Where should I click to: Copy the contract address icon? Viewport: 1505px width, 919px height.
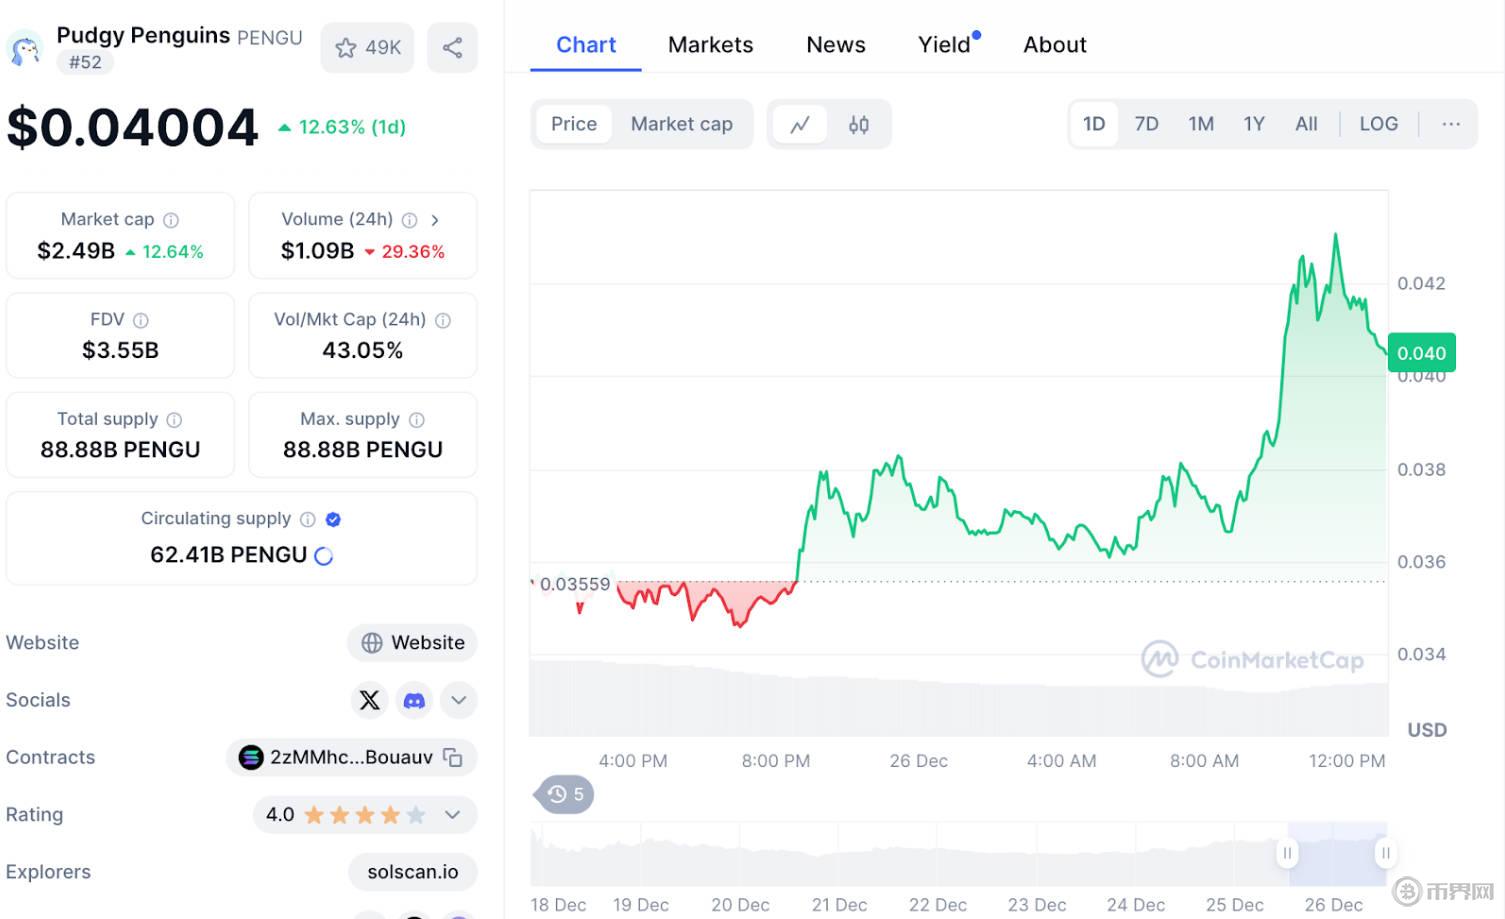453,758
